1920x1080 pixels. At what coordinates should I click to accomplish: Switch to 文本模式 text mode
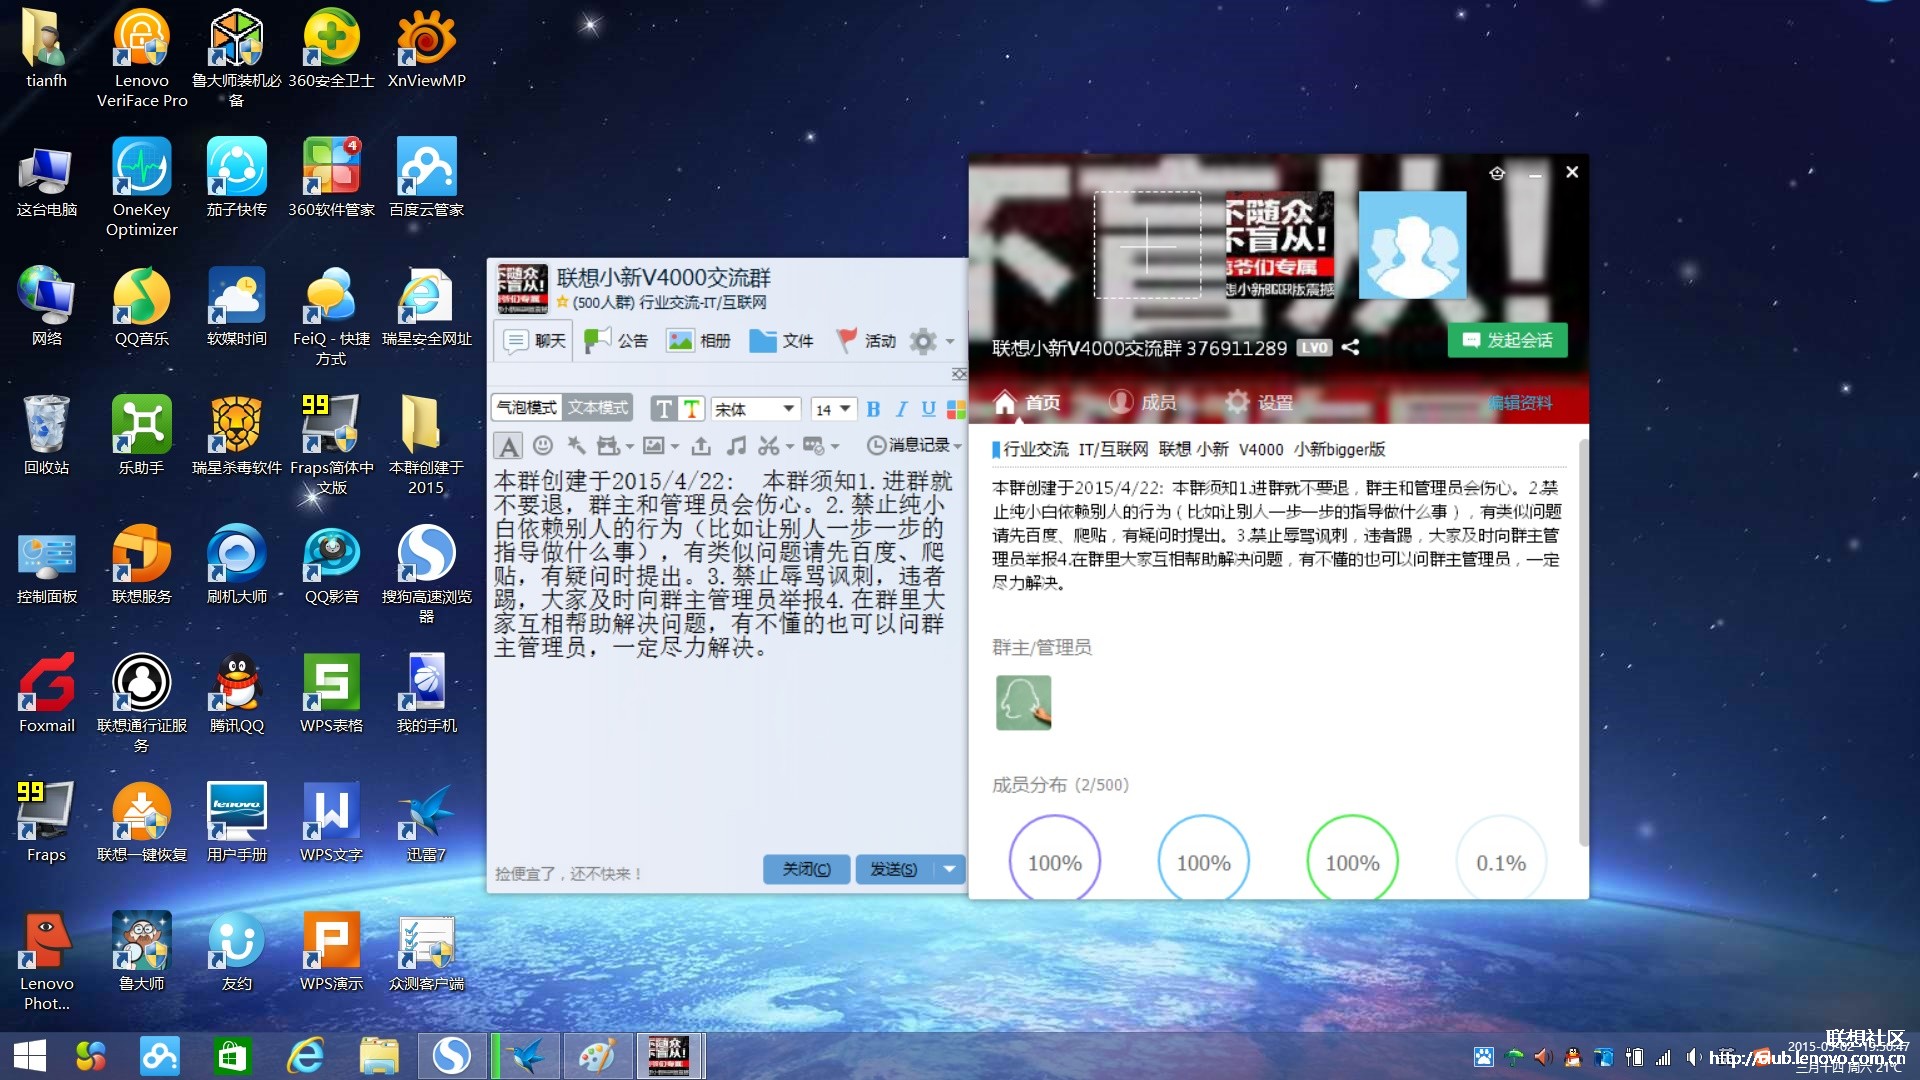tap(598, 408)
